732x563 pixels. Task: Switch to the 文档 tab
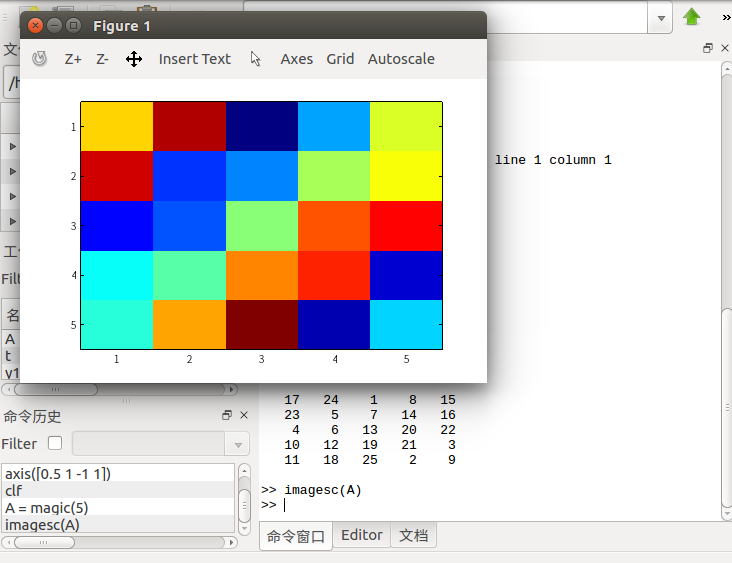pyautogui.click(x=413, y=535)
